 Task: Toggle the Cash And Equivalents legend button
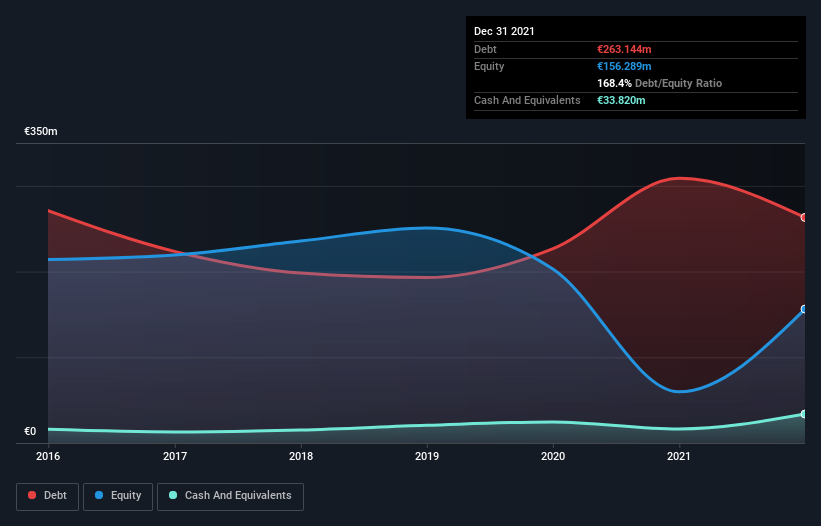click(x=230, y=496)
